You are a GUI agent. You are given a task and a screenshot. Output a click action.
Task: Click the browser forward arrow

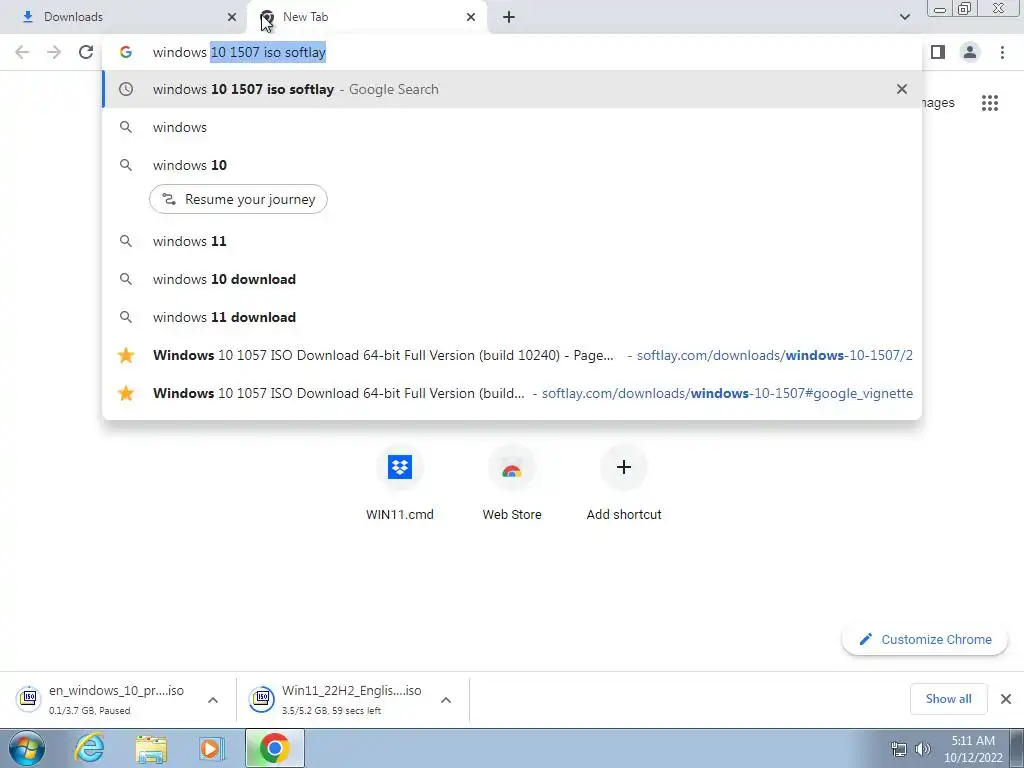click(54, 52)
